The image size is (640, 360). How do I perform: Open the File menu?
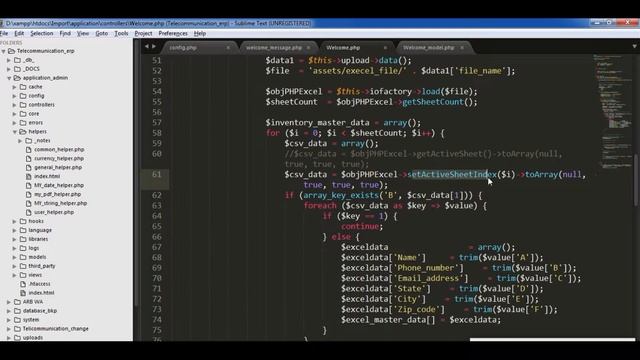4,33
